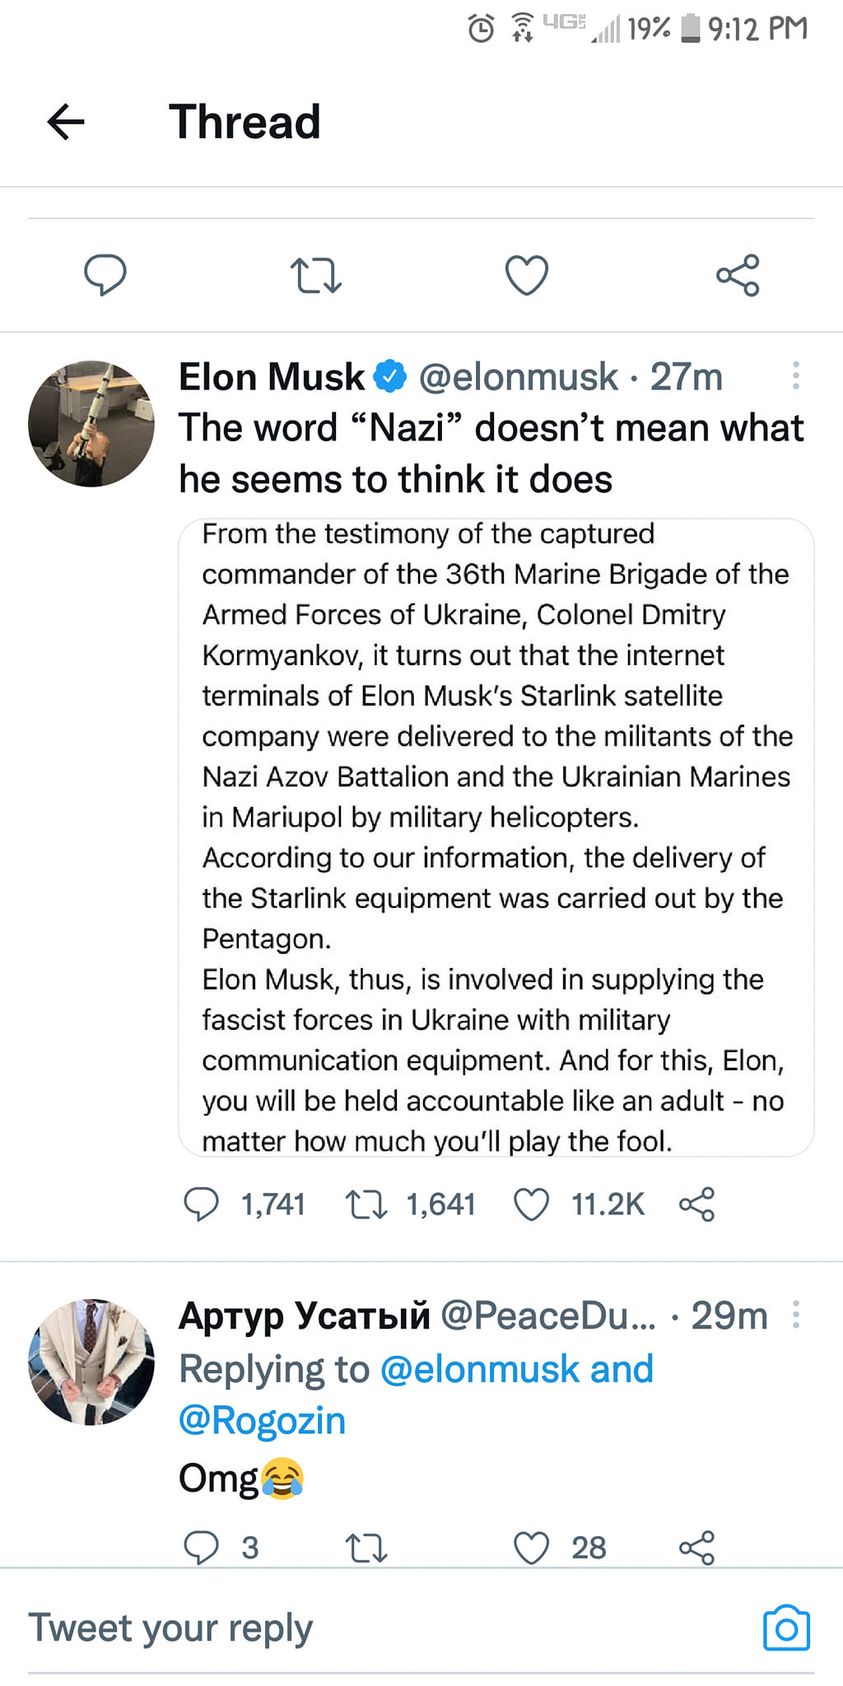Tap the Tweet your reply field
Viewport: 843px width, 1686px height.
[300, 1628]
